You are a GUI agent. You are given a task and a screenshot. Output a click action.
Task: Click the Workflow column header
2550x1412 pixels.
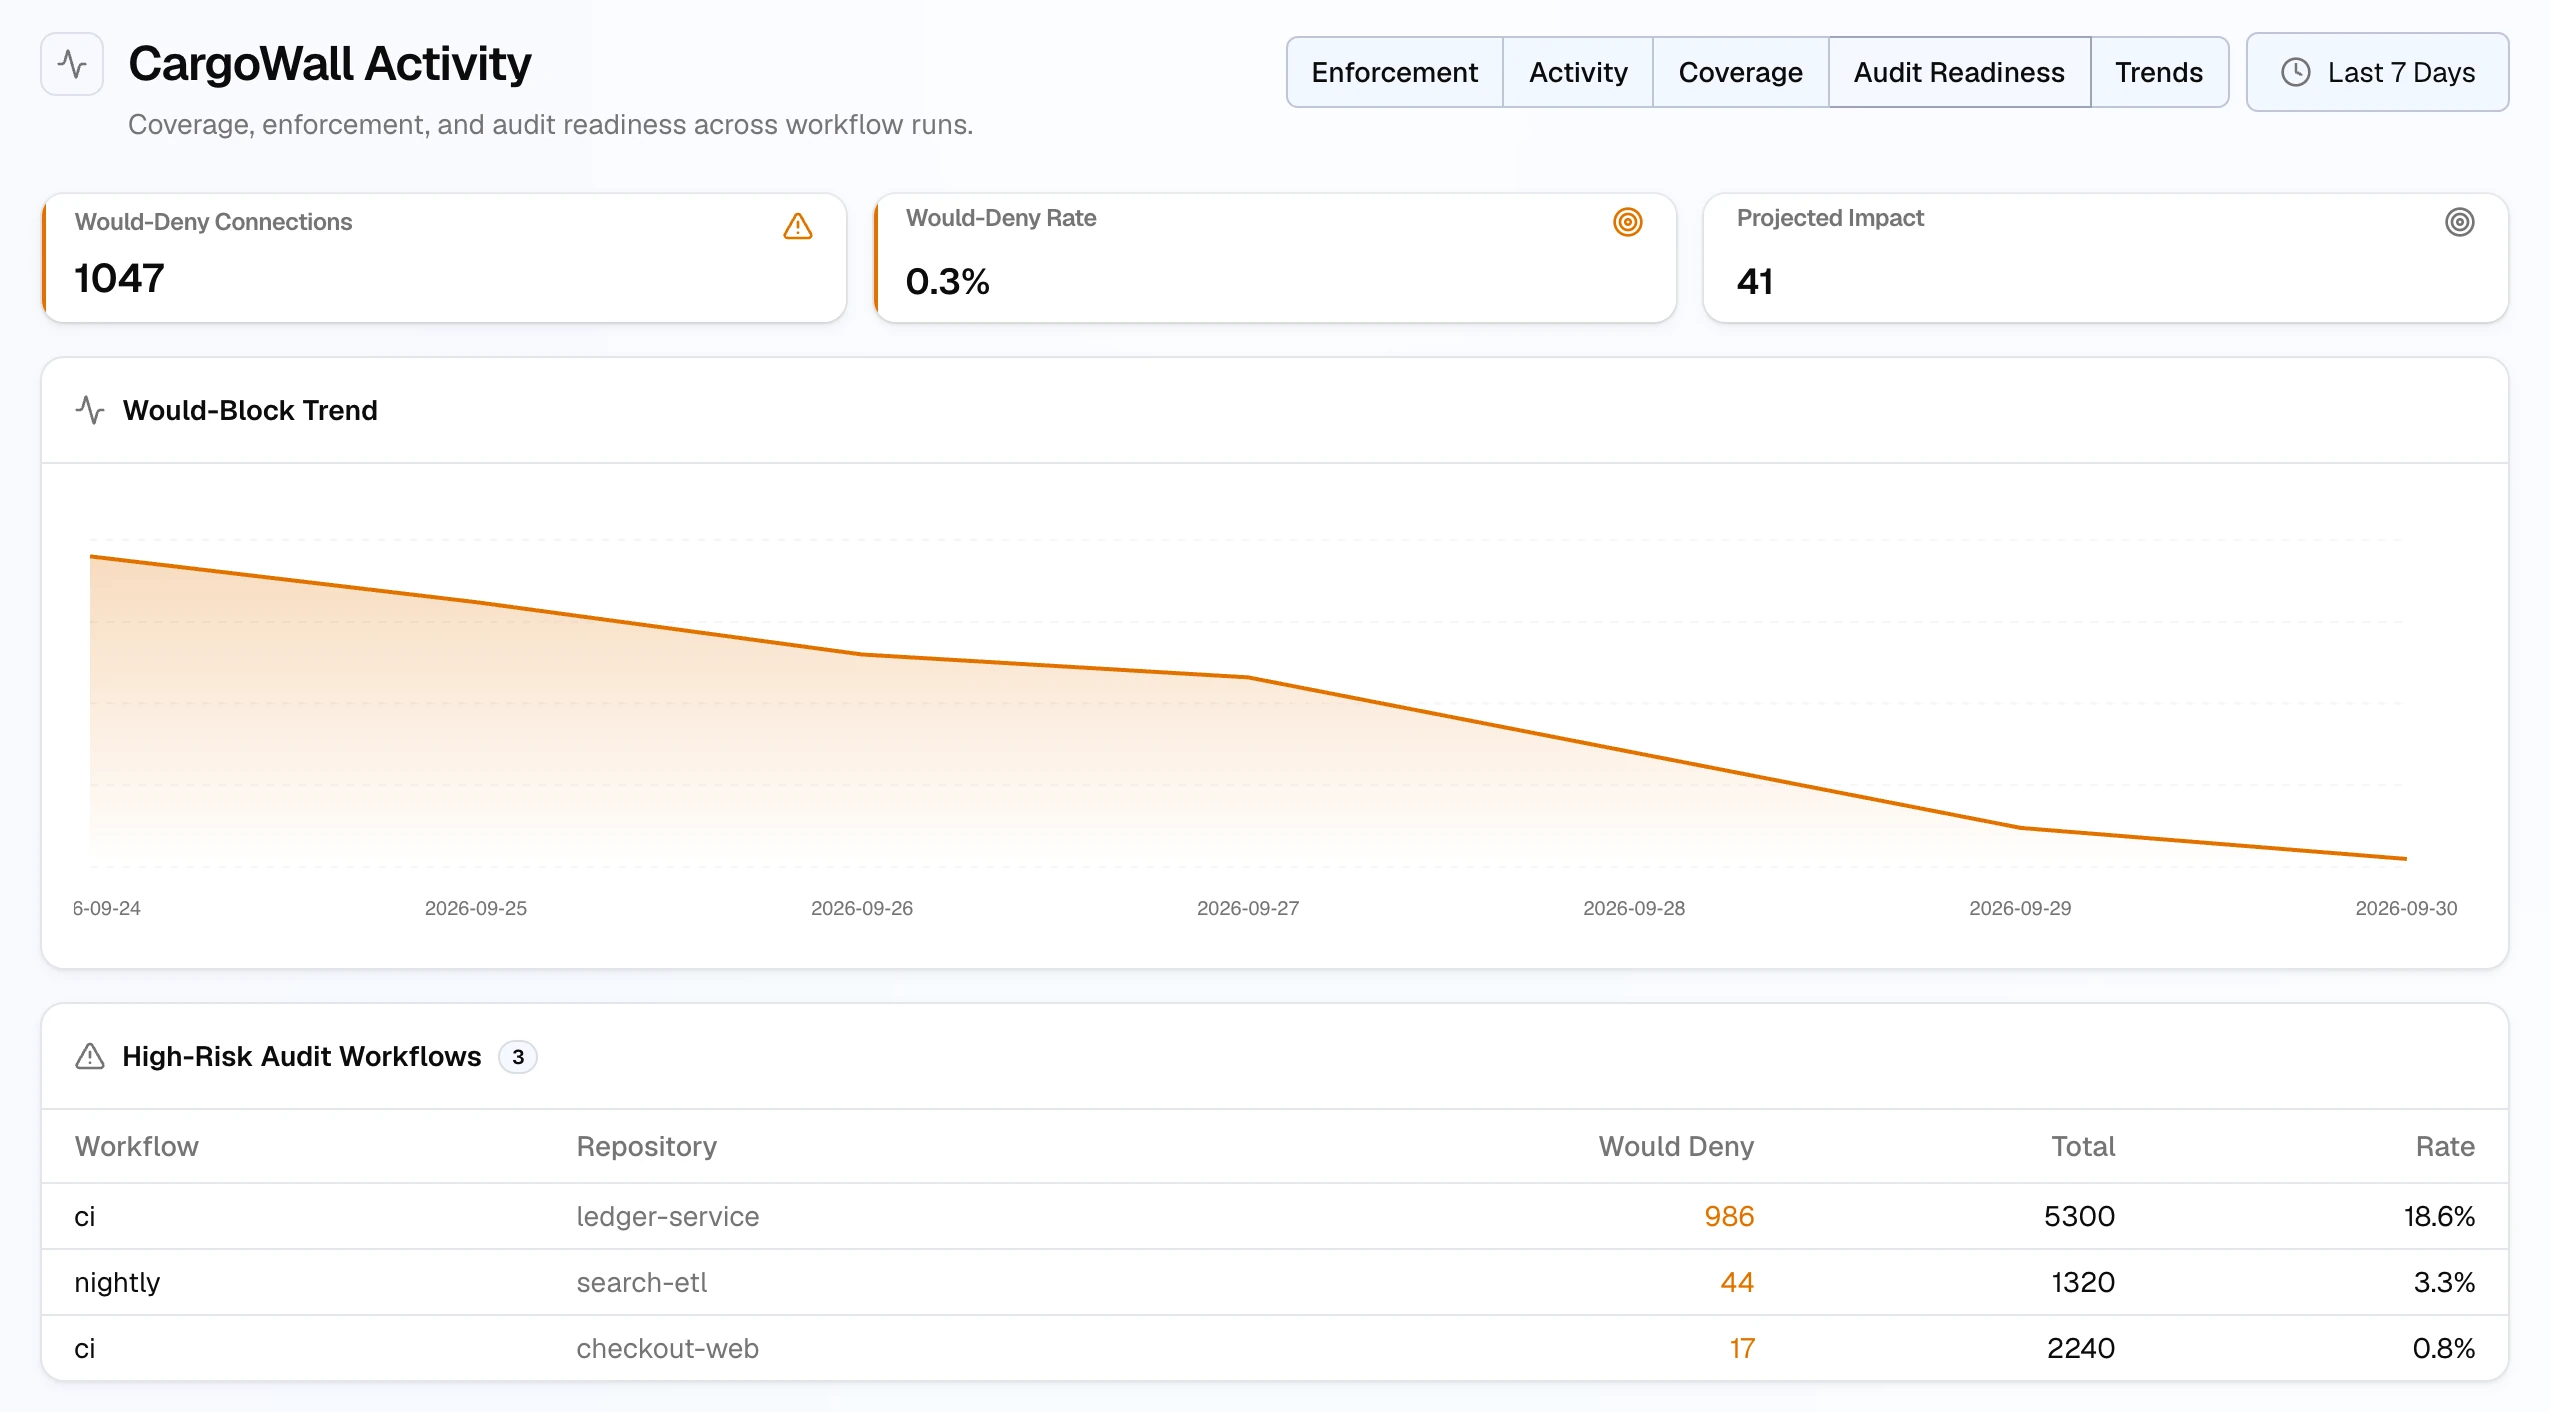coord(137,1146)
